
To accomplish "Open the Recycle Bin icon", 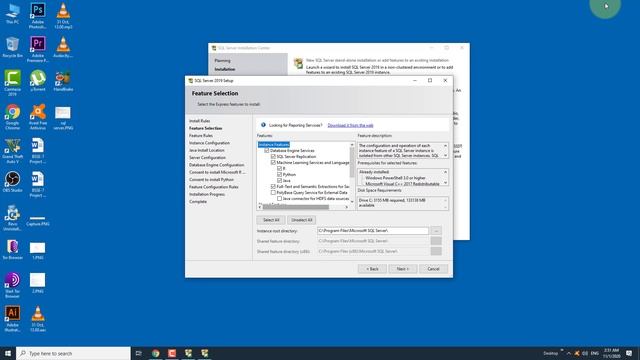I will [12, 47].
